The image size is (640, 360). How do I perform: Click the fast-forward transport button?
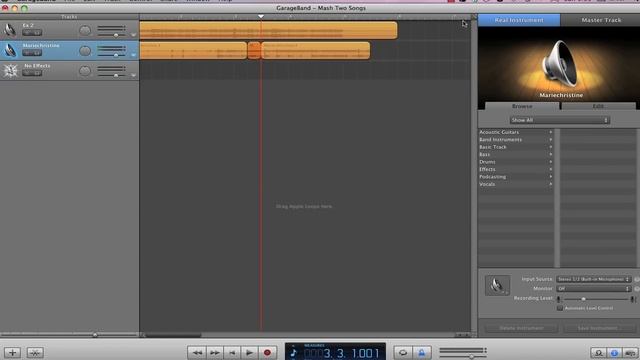215,353
